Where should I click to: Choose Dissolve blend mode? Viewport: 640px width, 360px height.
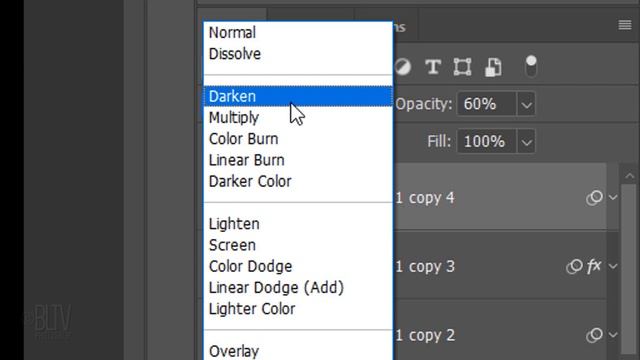tap(298, 54)
